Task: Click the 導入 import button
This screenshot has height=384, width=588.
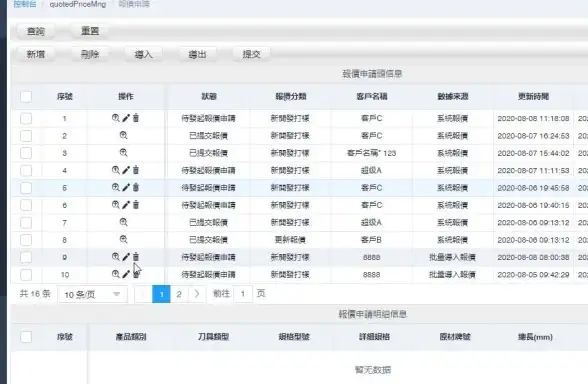Action: click(144, 54)
